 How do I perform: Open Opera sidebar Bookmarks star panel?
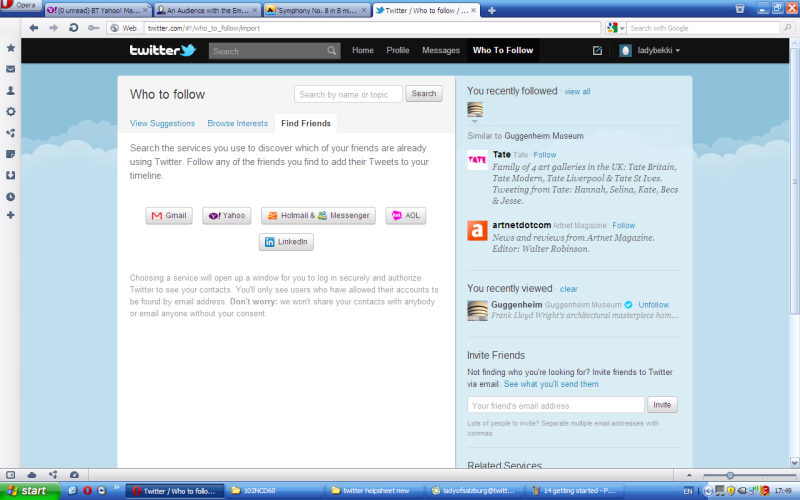pos(10,48)
